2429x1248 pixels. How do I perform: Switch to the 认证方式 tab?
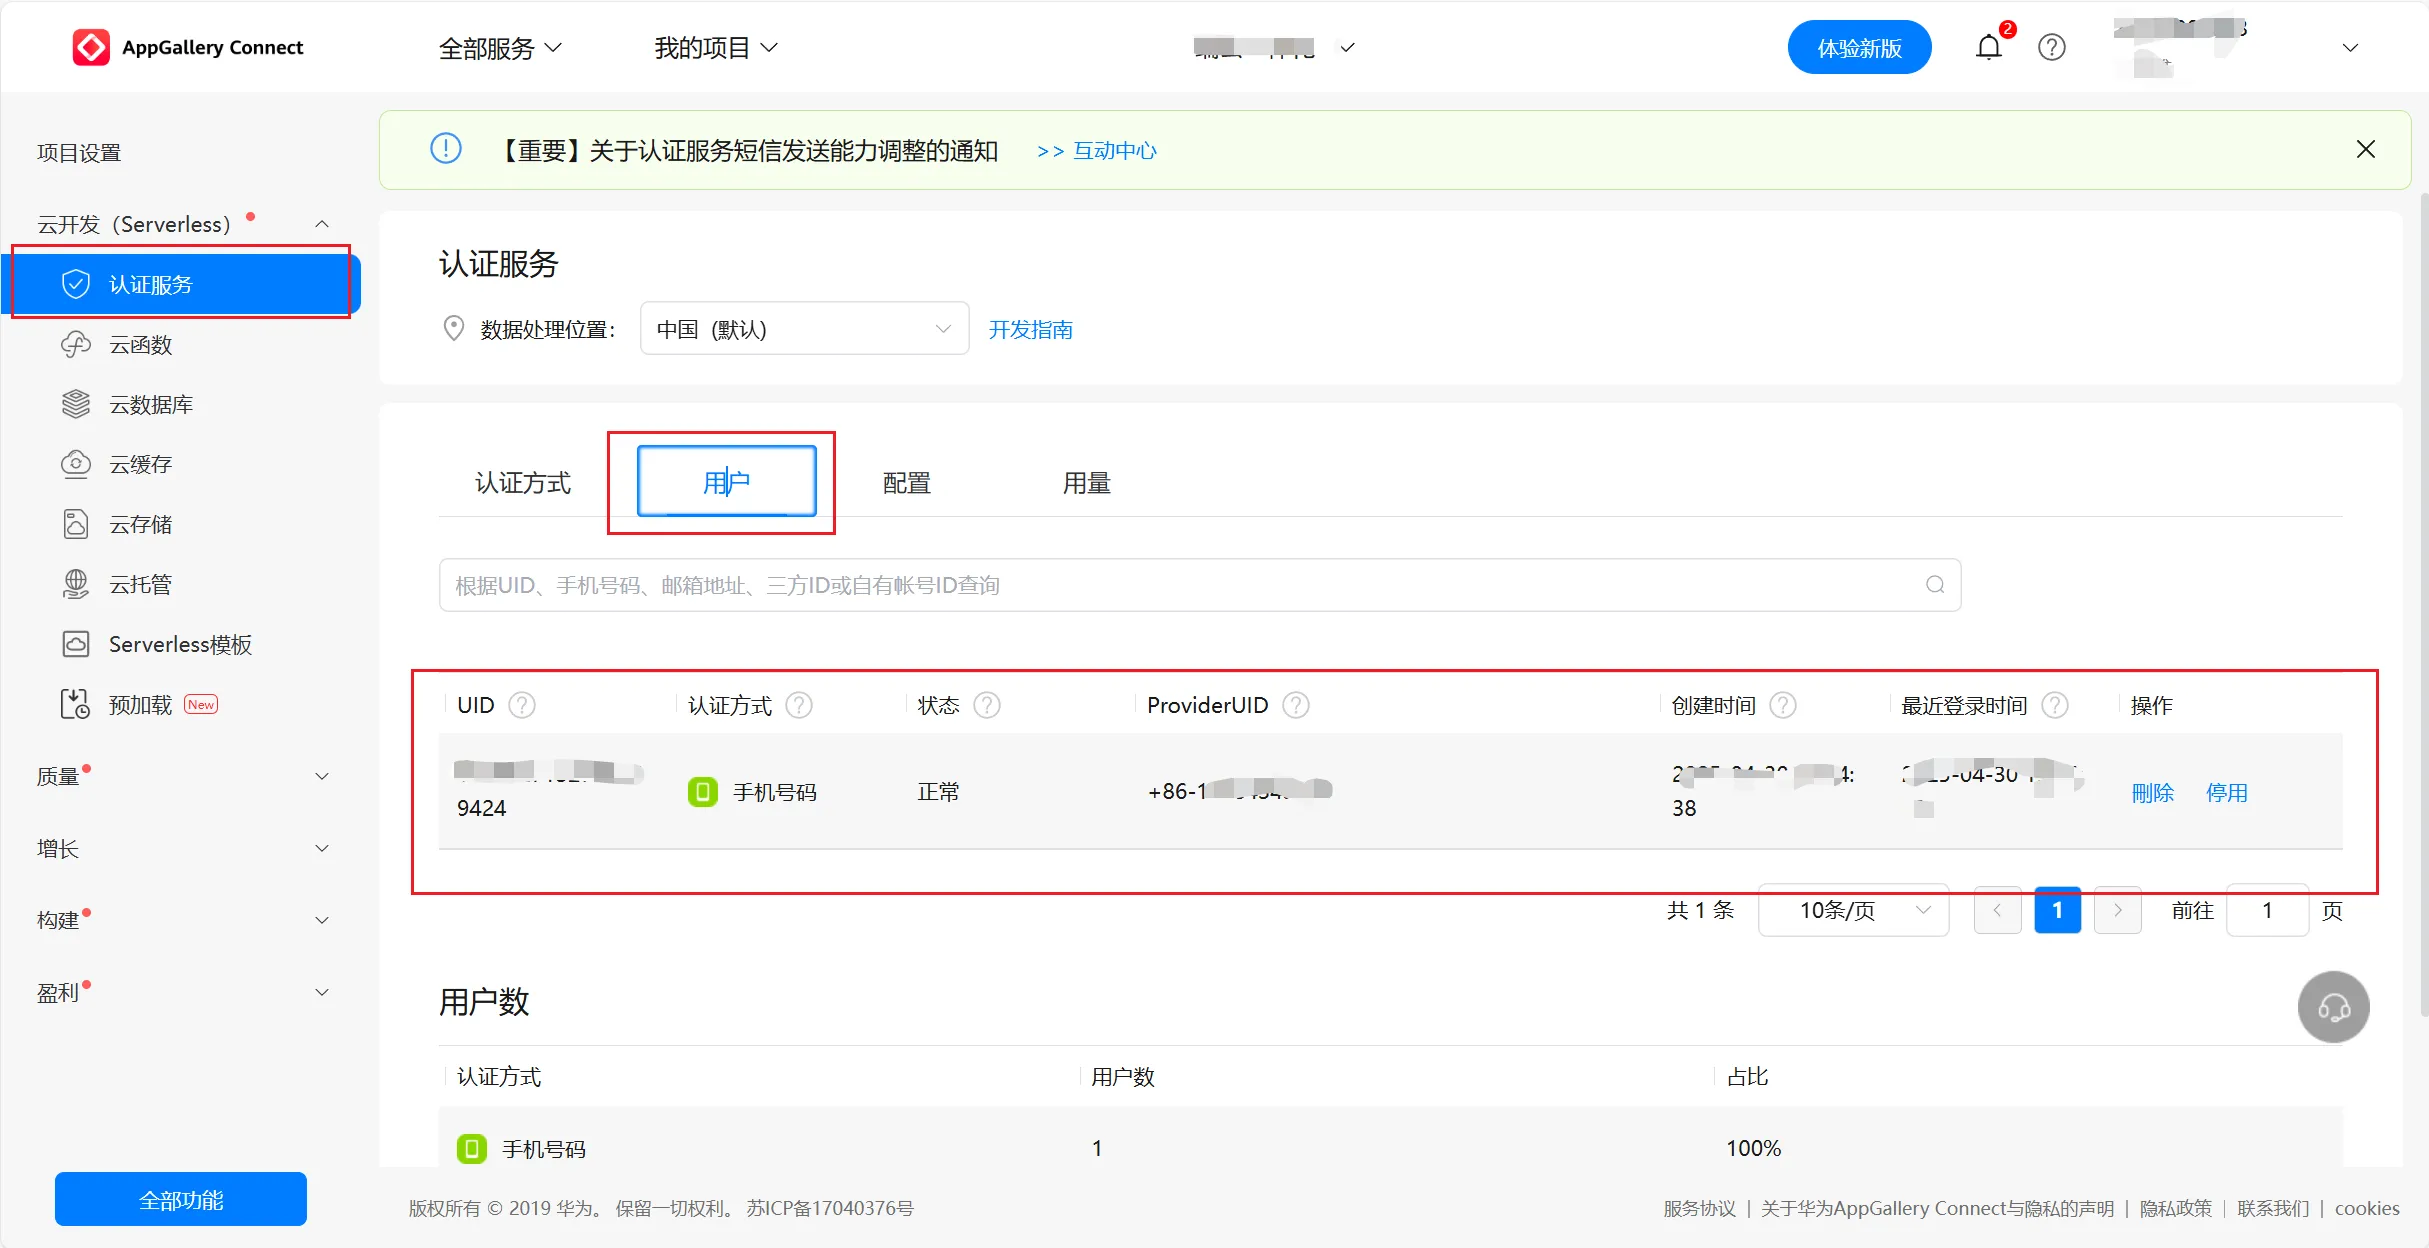(522, 483)
